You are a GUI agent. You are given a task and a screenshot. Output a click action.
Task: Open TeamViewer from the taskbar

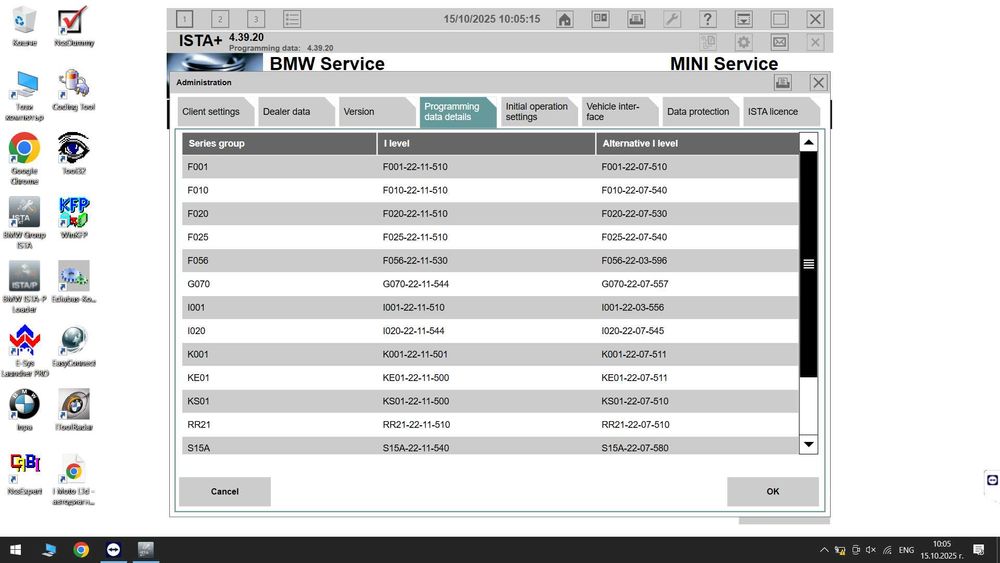[x=114, y=550]
